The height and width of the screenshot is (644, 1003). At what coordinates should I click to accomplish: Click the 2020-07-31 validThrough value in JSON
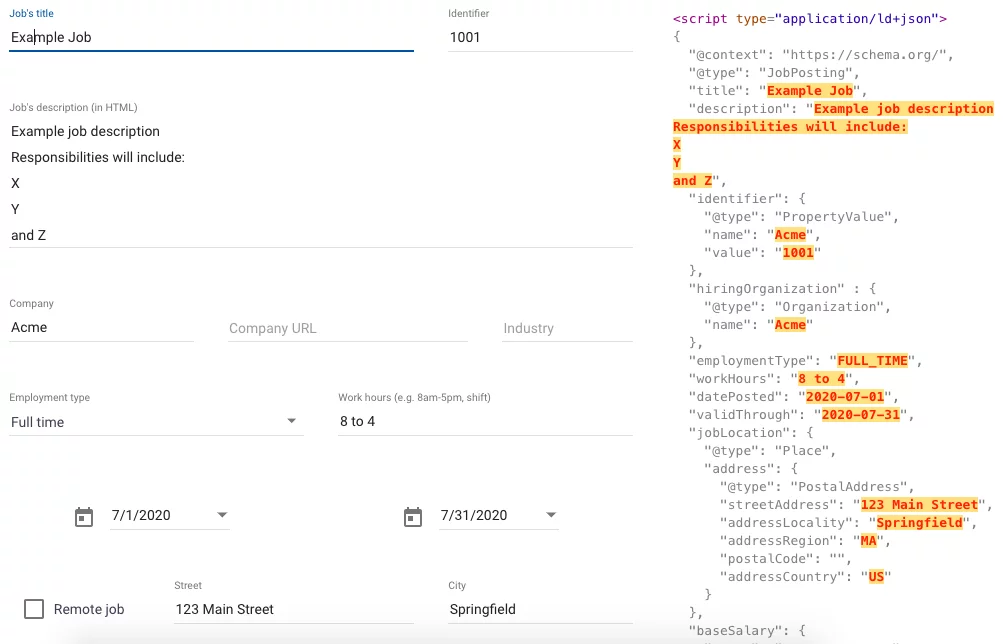(860, 414)
